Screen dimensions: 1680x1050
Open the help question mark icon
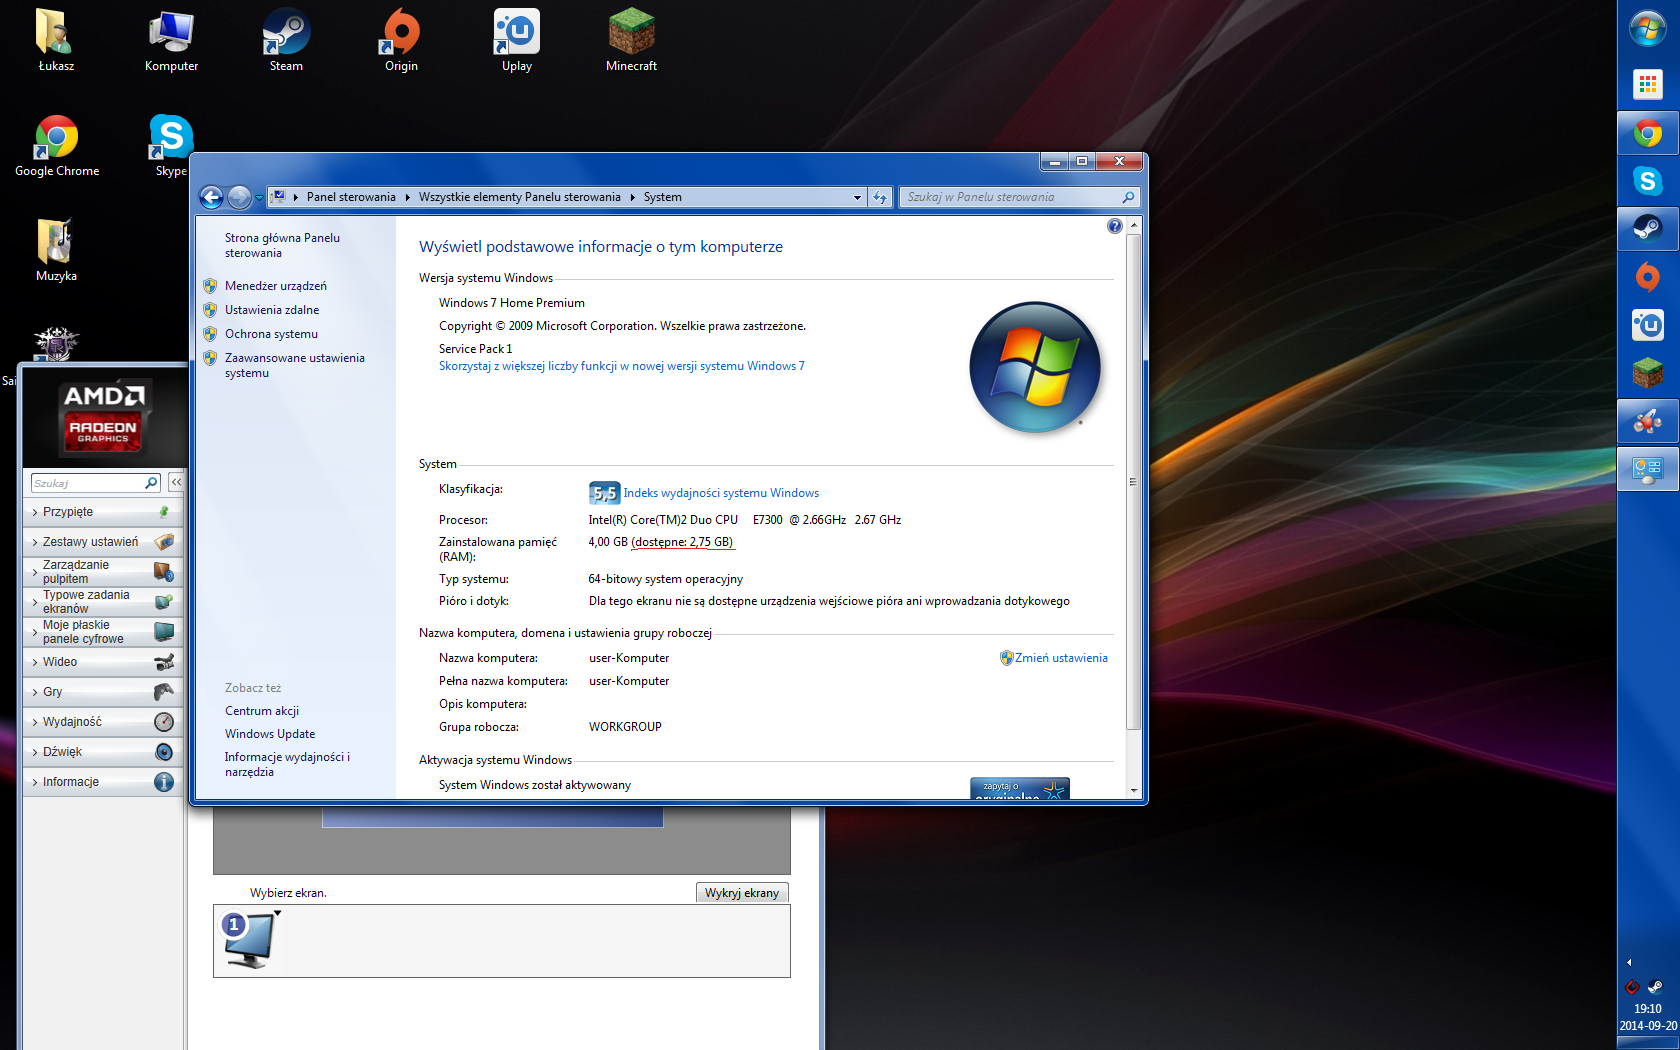[1115, 226]
